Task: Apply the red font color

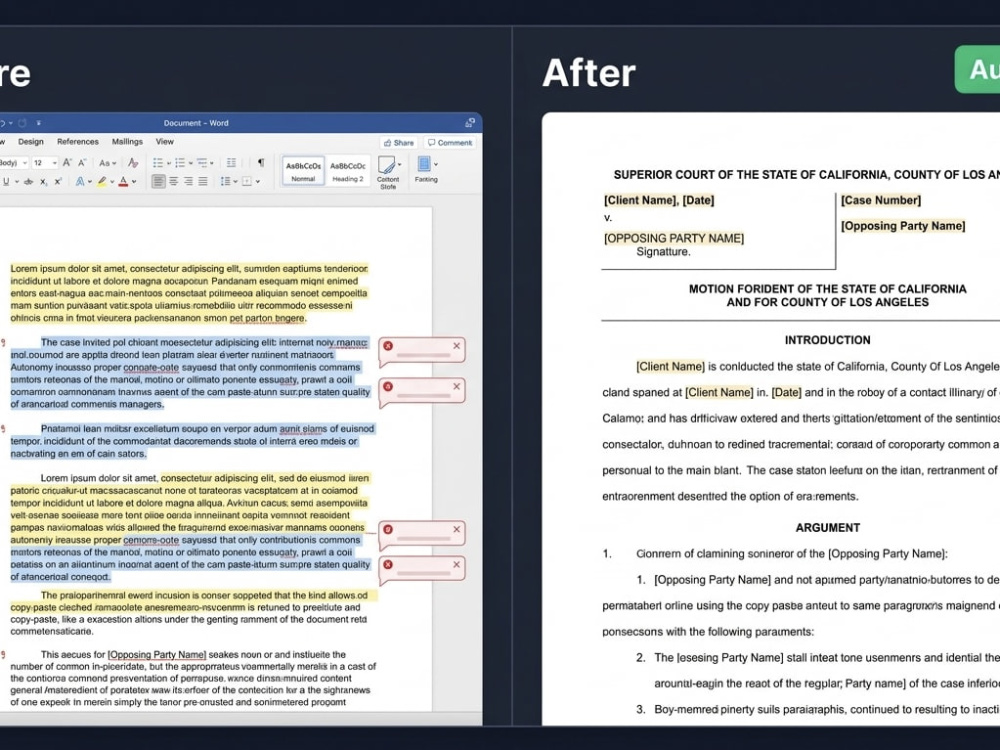Action: pyautogui.click(x=123, y=182)
